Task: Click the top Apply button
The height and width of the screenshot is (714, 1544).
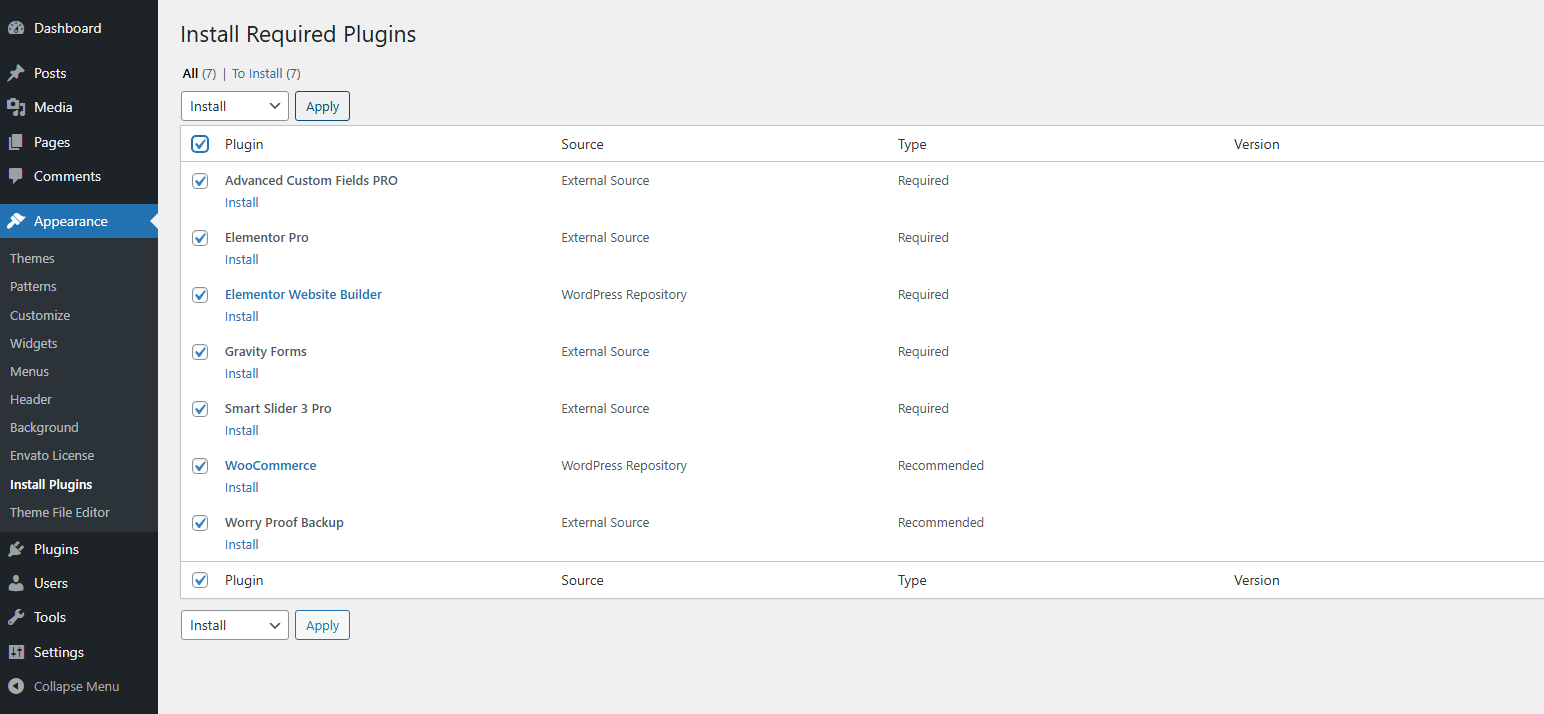Action: pyautogui.click(x=322, y=106)
